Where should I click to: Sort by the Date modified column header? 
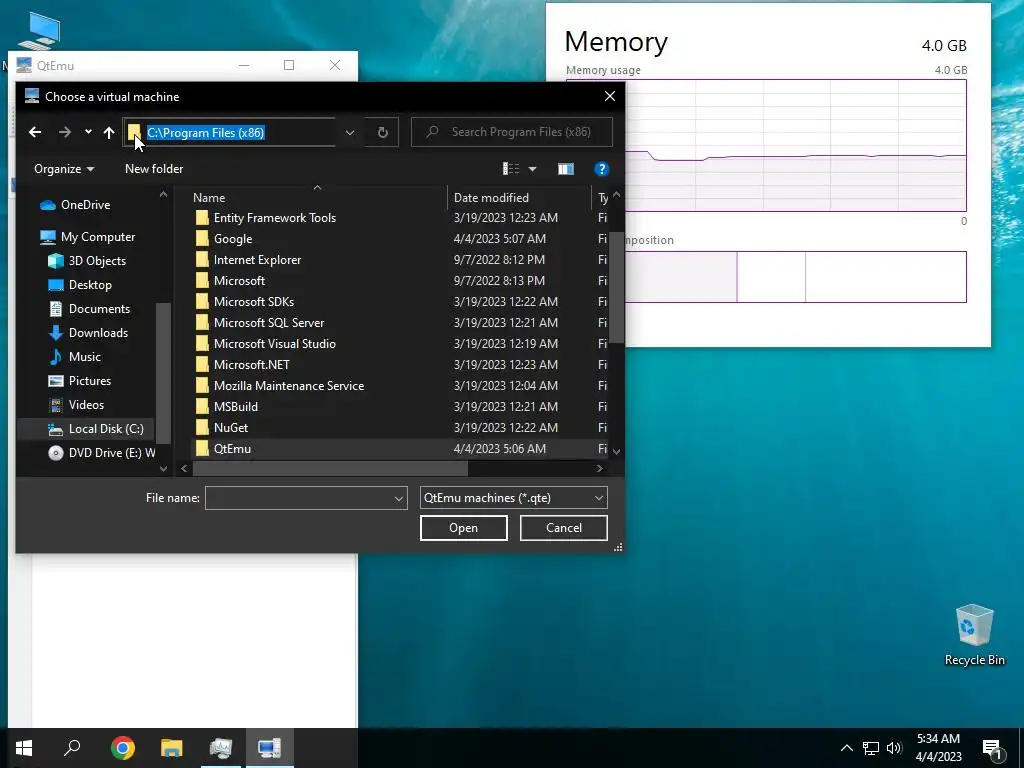point(491,198)
